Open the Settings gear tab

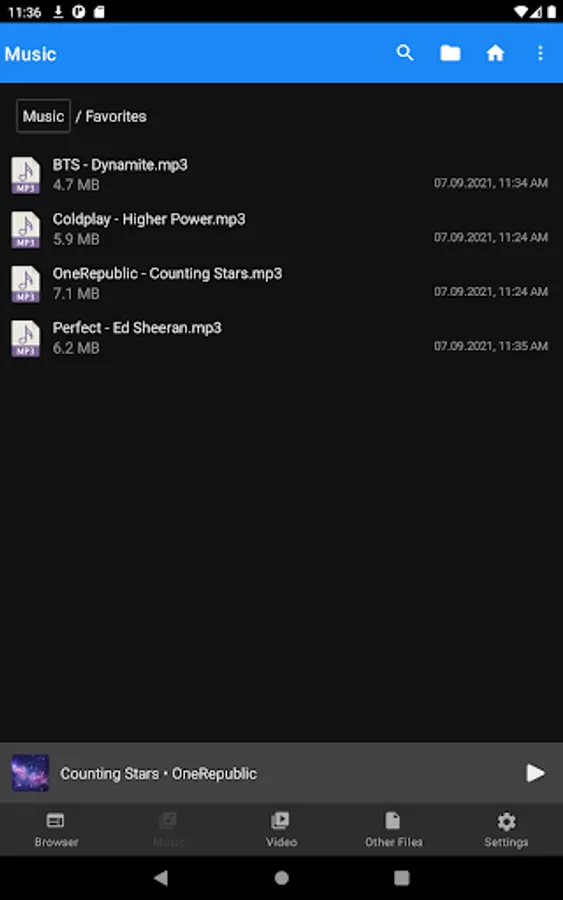[x=506, y=829]
